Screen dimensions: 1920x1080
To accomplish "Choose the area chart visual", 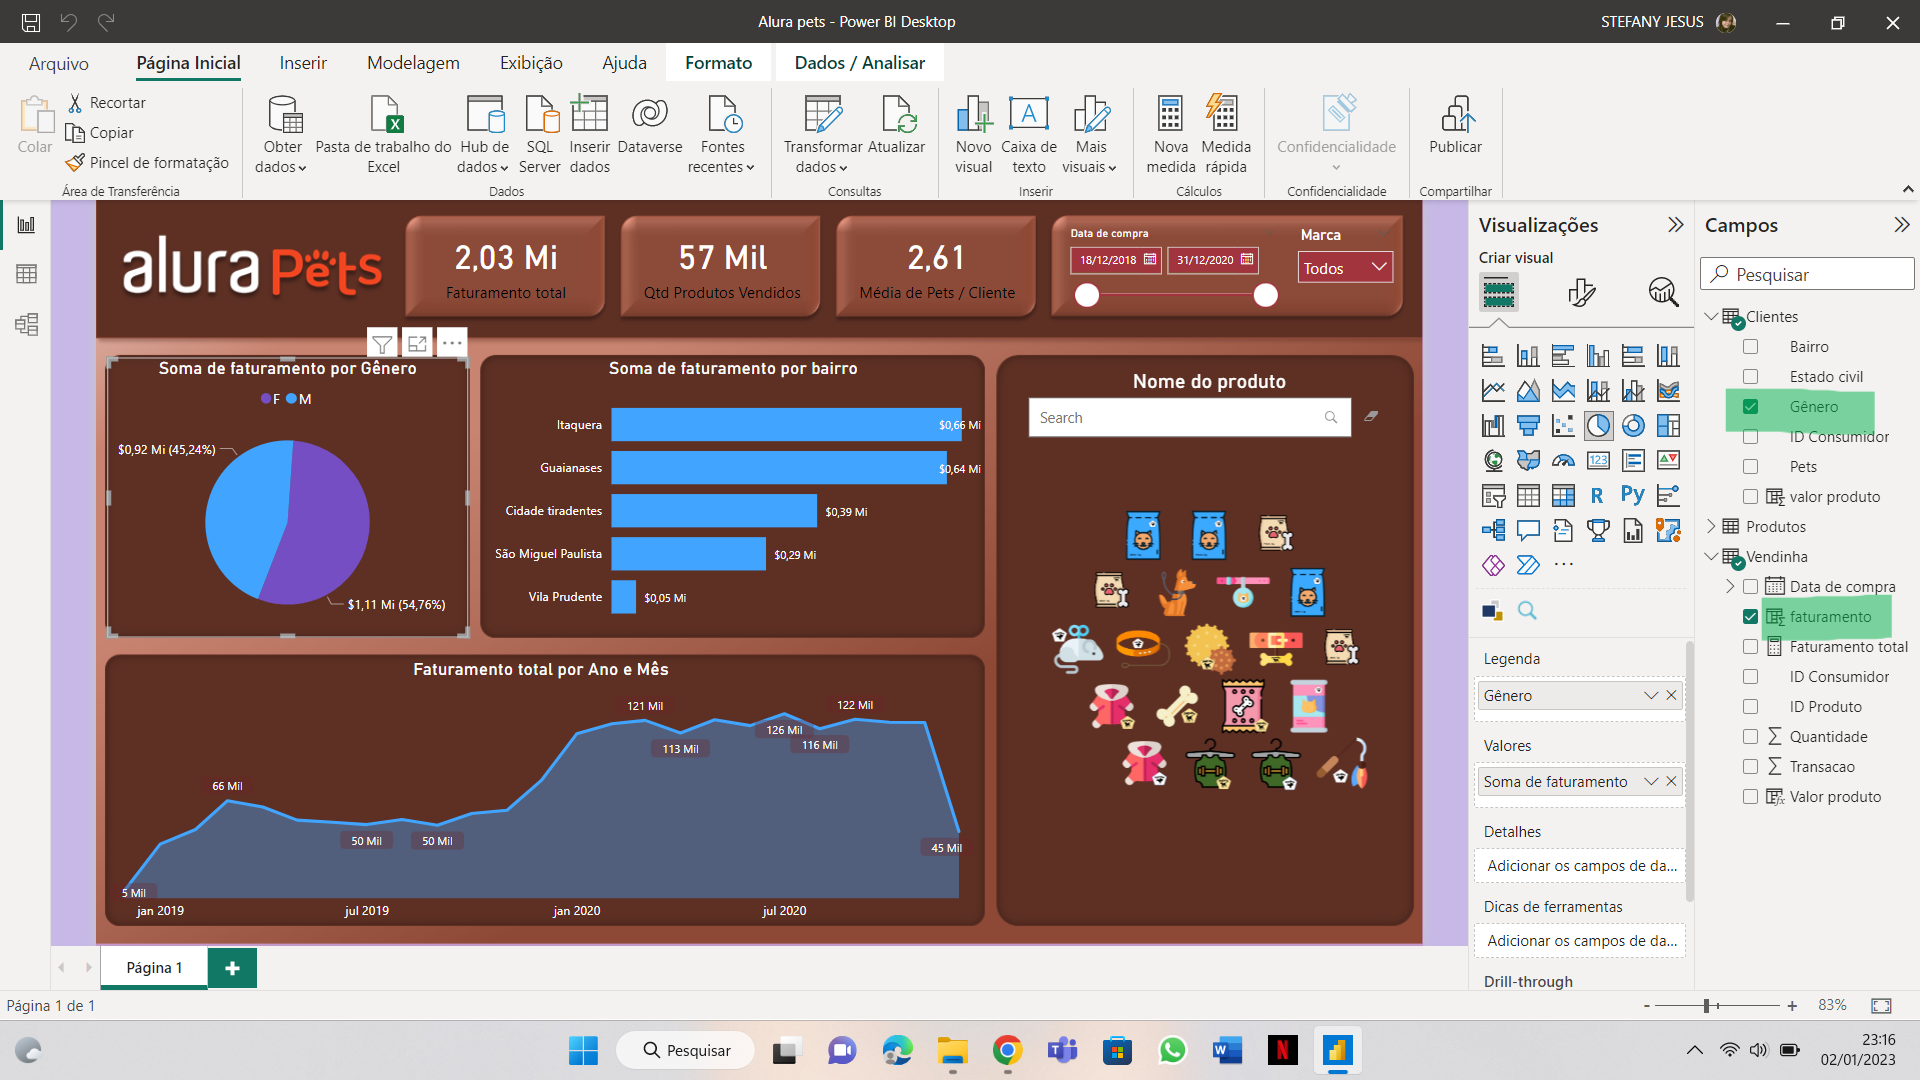I will [1528, 391].
